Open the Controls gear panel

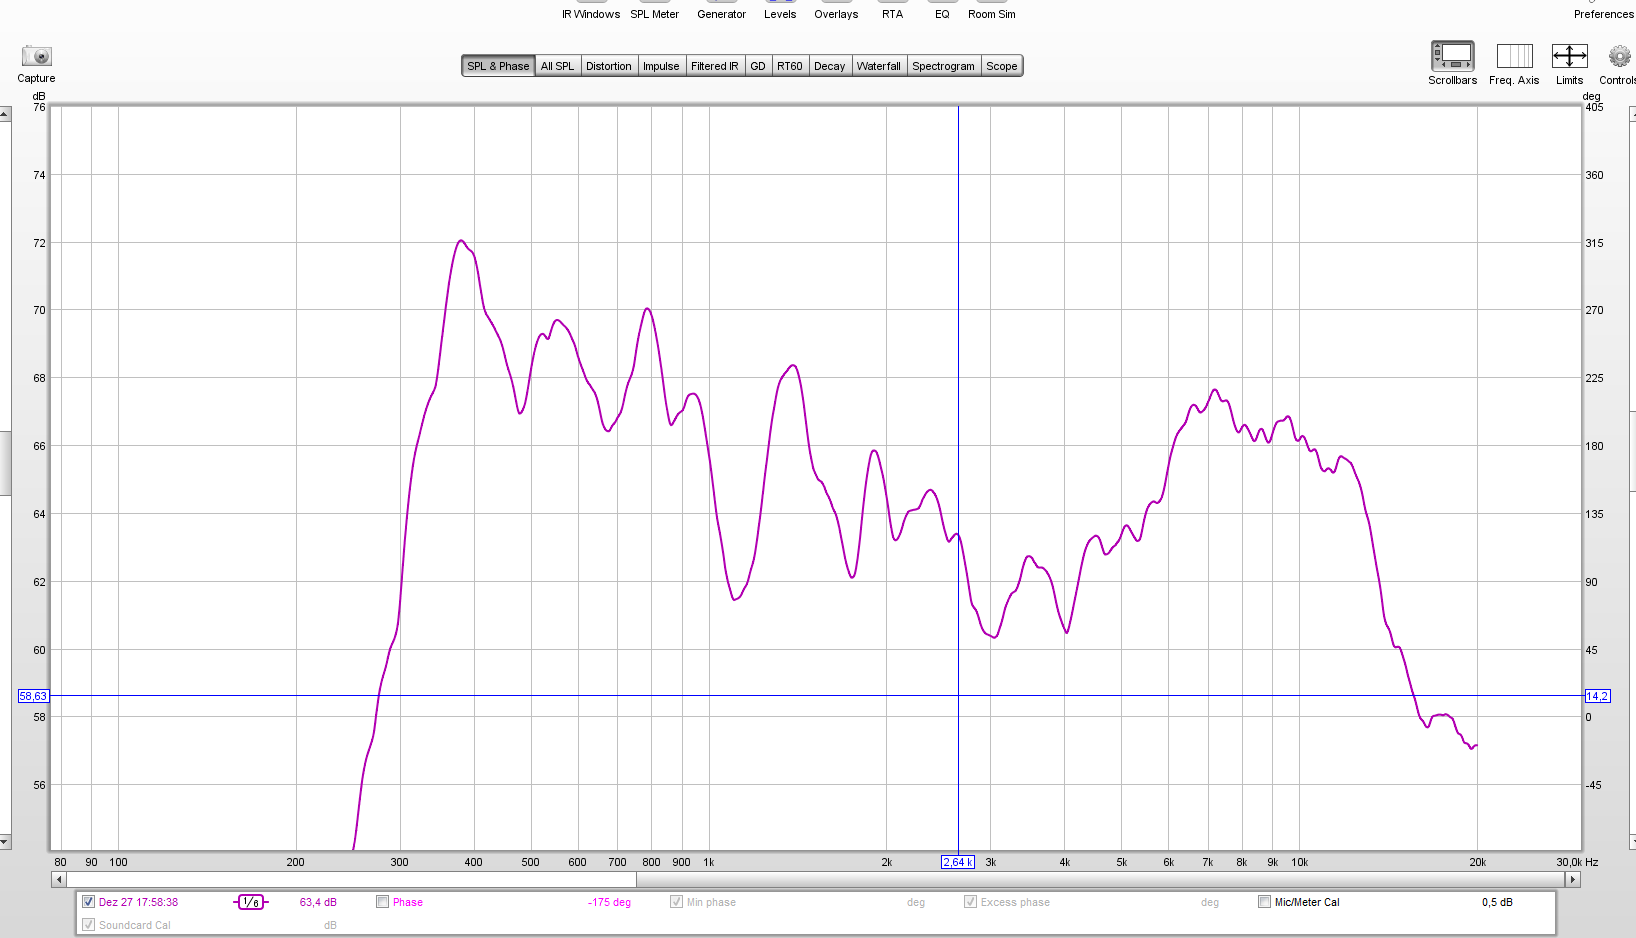click(1619, 56)
